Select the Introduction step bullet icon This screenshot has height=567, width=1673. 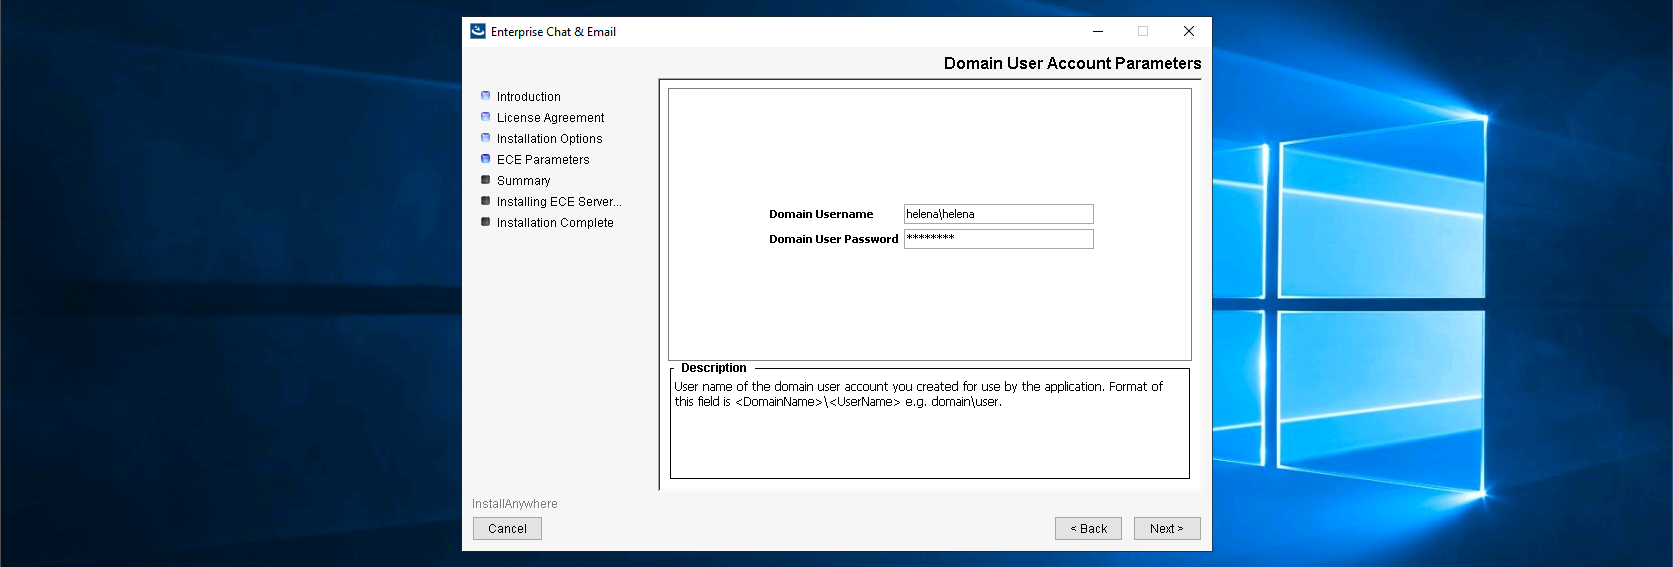click(x=486, y=96)
